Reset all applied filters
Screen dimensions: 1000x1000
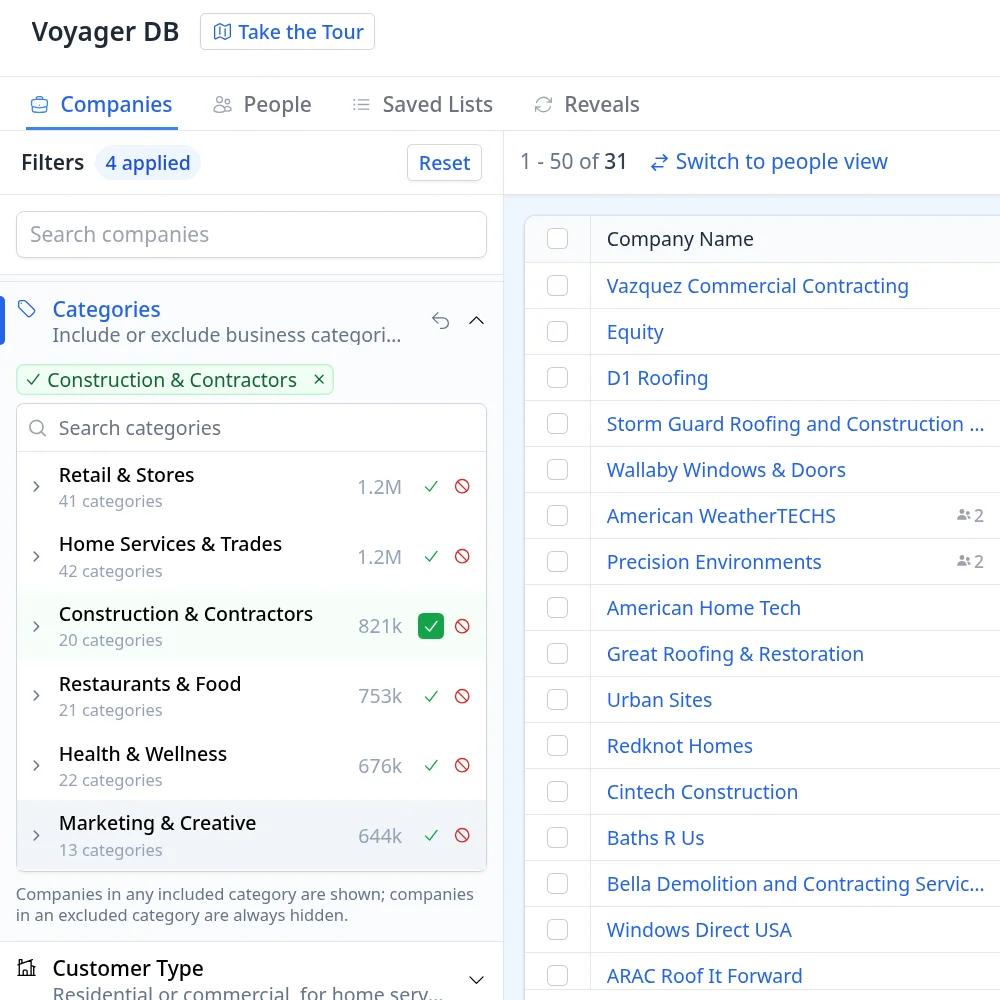point(445,163)
